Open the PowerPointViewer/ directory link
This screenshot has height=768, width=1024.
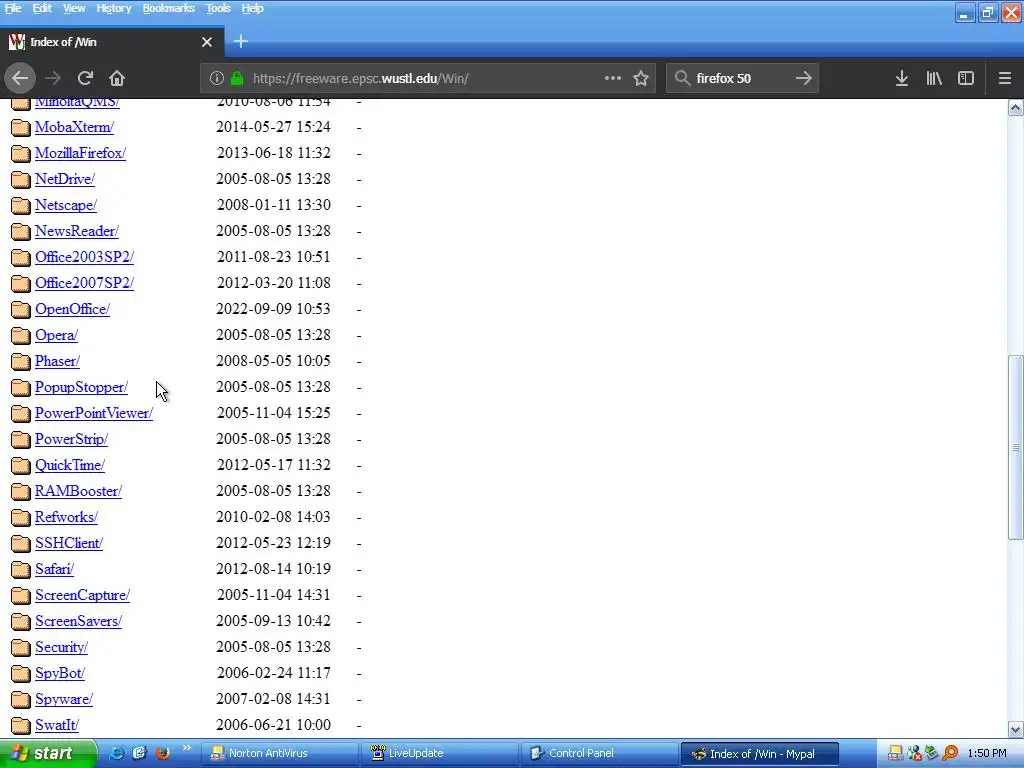point(94,413)
